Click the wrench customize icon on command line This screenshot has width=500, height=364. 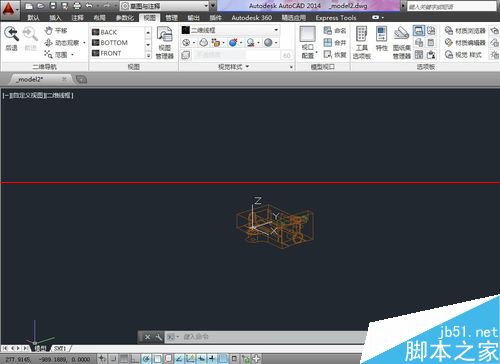tap(159, 337)
